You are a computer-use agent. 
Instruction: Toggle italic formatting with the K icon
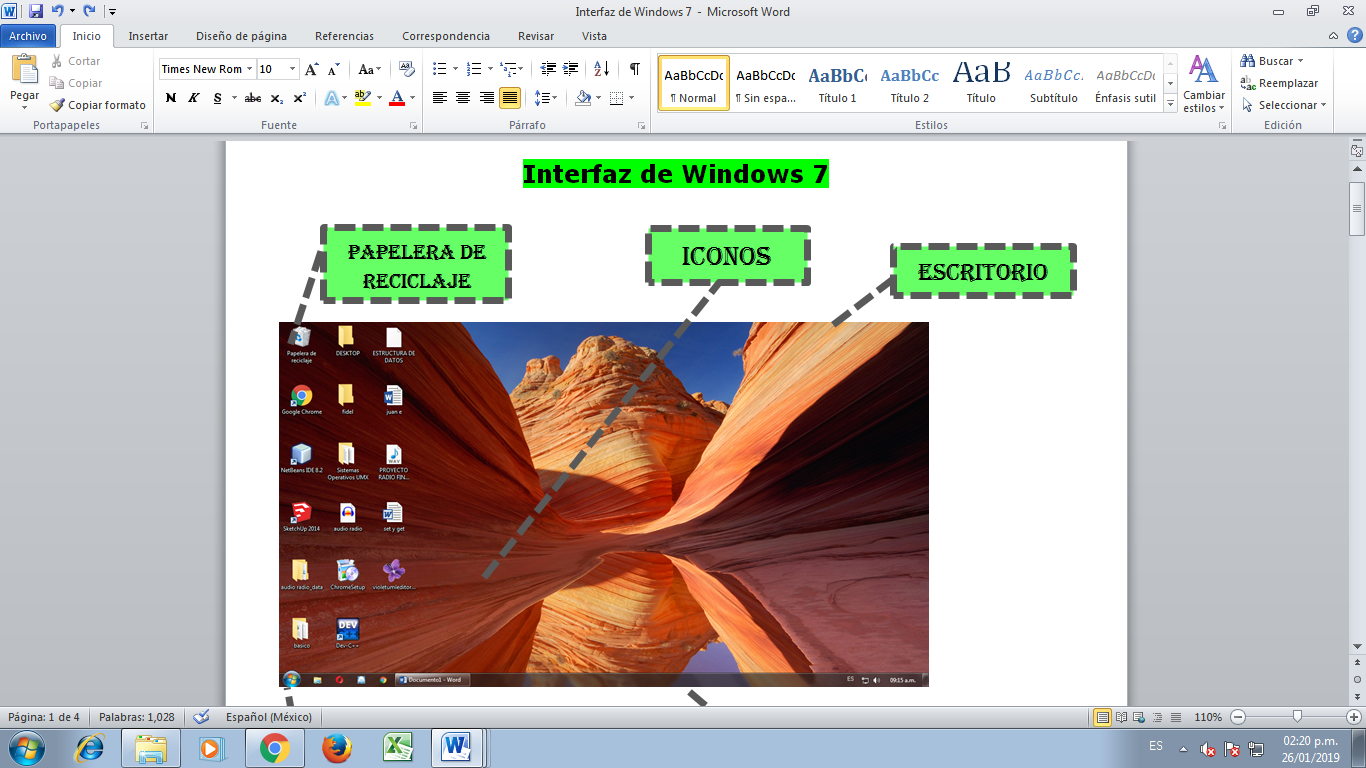[x=192, y=98]
